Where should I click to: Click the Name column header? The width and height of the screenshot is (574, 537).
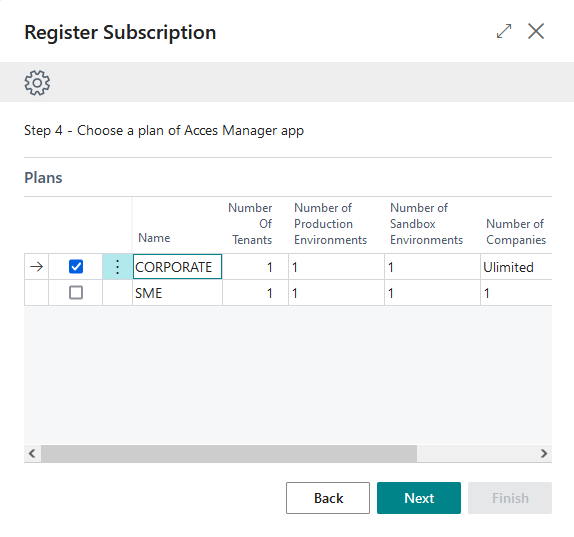coord(154,238)
